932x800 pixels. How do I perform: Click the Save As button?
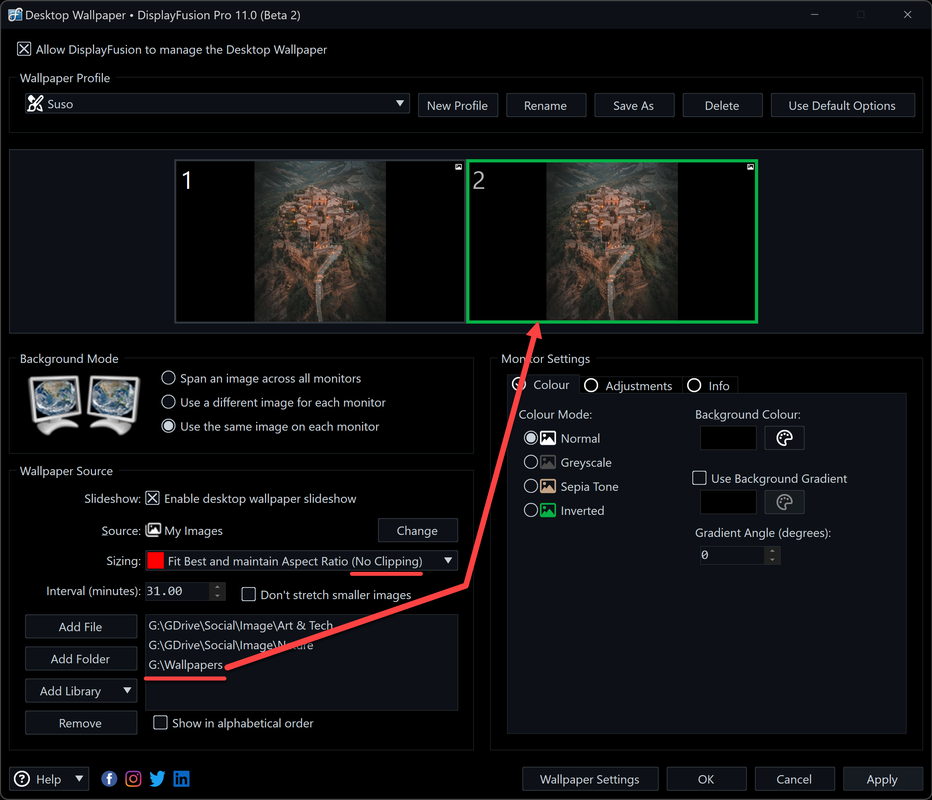pyautogui.click(x=634, y=106)
